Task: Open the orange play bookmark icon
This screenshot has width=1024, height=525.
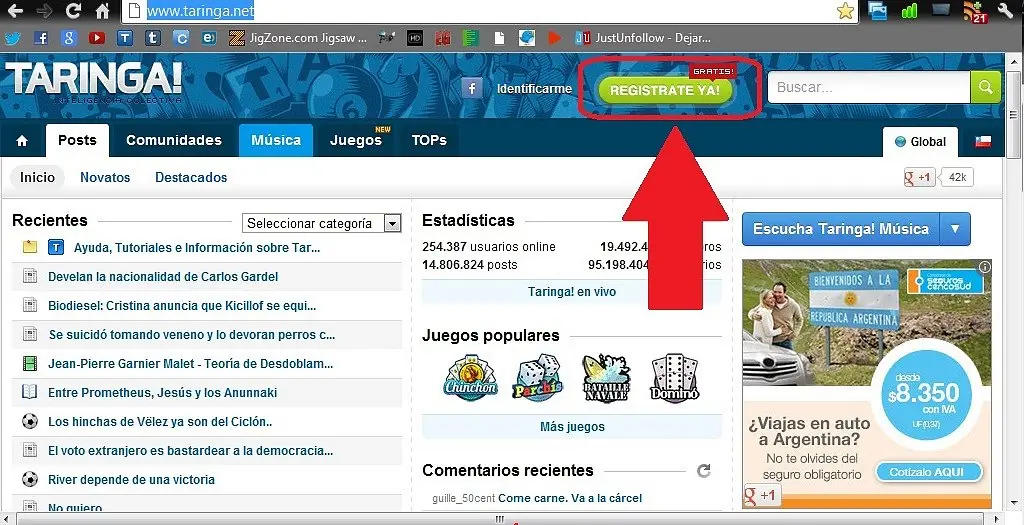Action: coord(554,39)
